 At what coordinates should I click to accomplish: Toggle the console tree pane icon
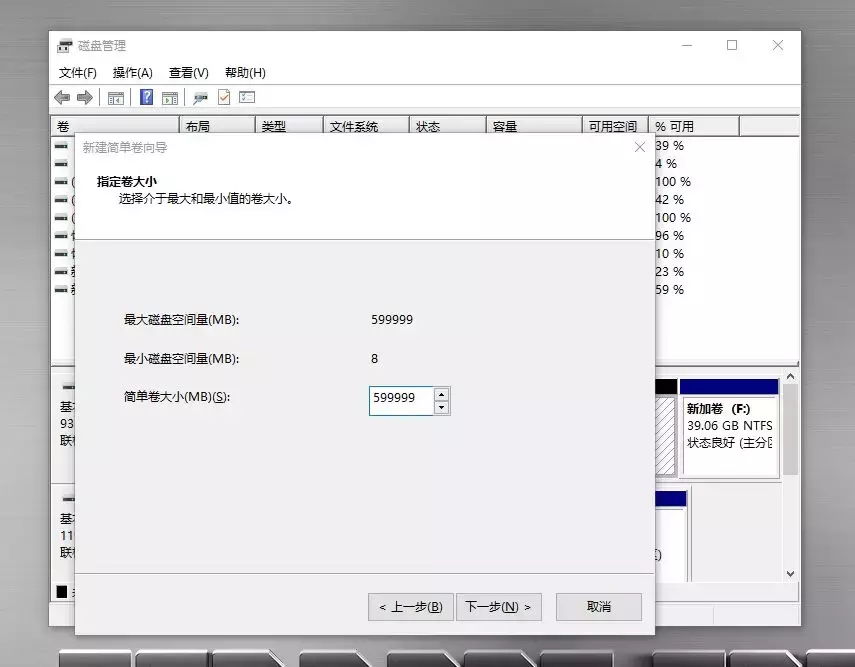[115, 97]
